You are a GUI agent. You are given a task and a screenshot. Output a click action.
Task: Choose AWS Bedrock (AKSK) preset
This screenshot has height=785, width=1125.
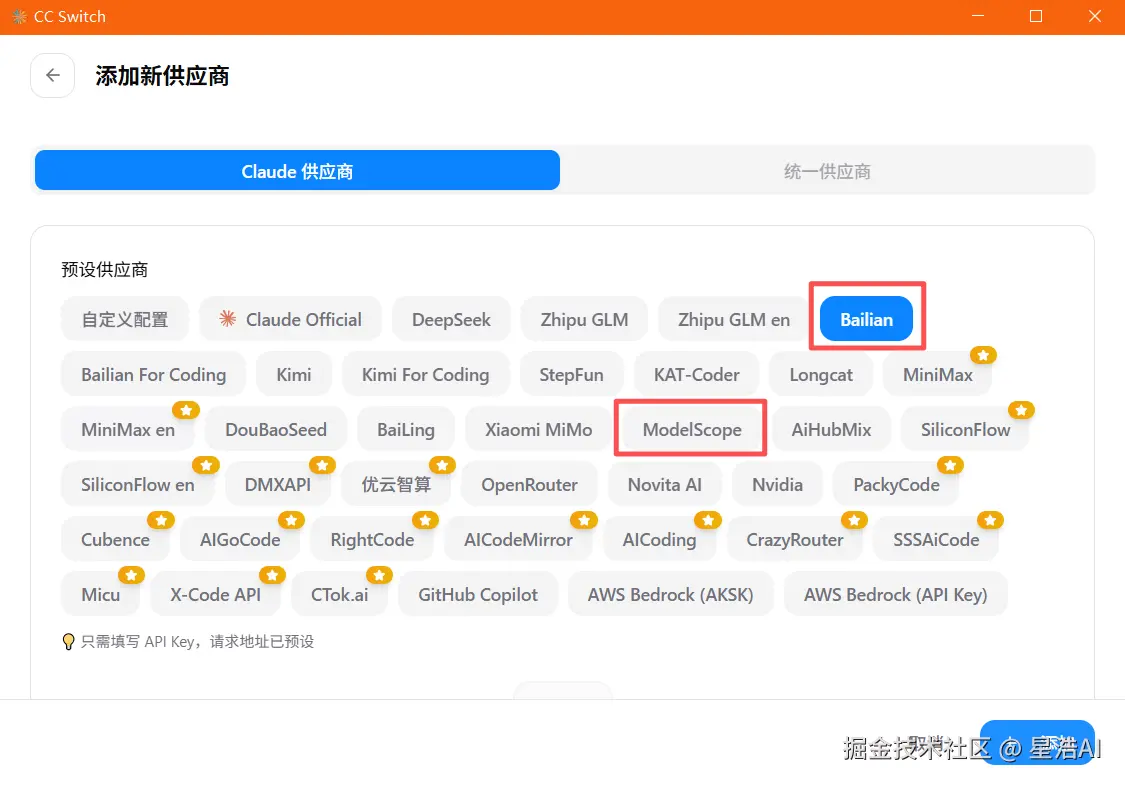click(670, 595)
